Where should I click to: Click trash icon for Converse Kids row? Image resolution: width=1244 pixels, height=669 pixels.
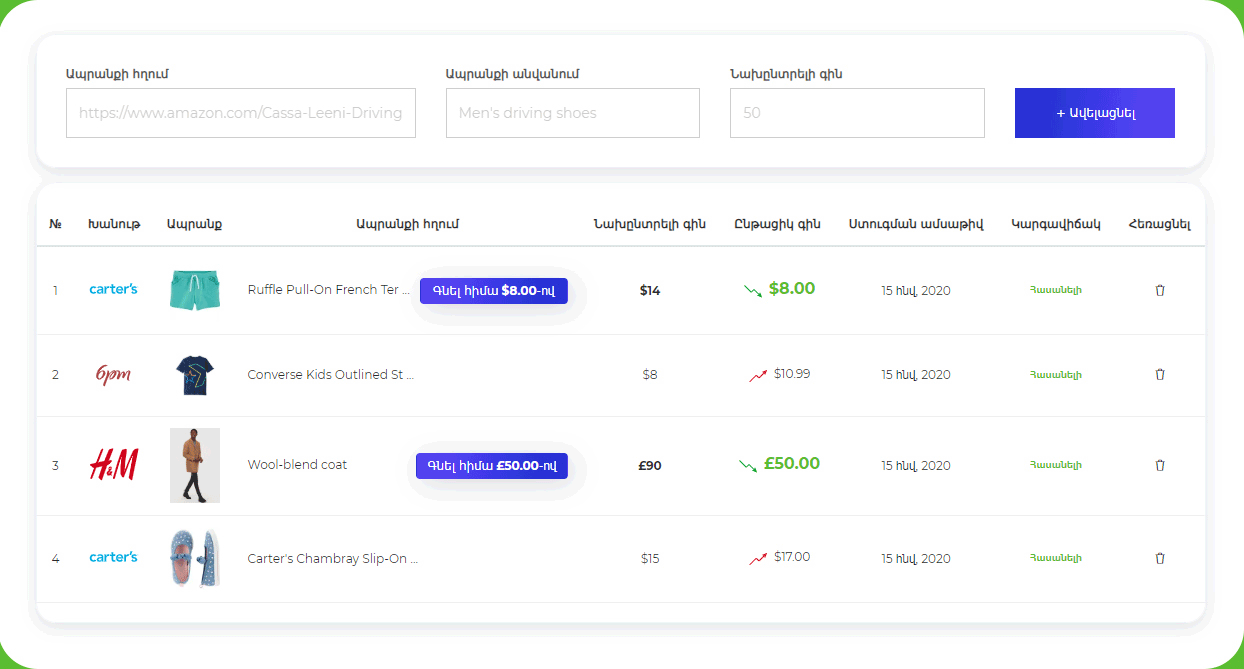pos(1160,374)
